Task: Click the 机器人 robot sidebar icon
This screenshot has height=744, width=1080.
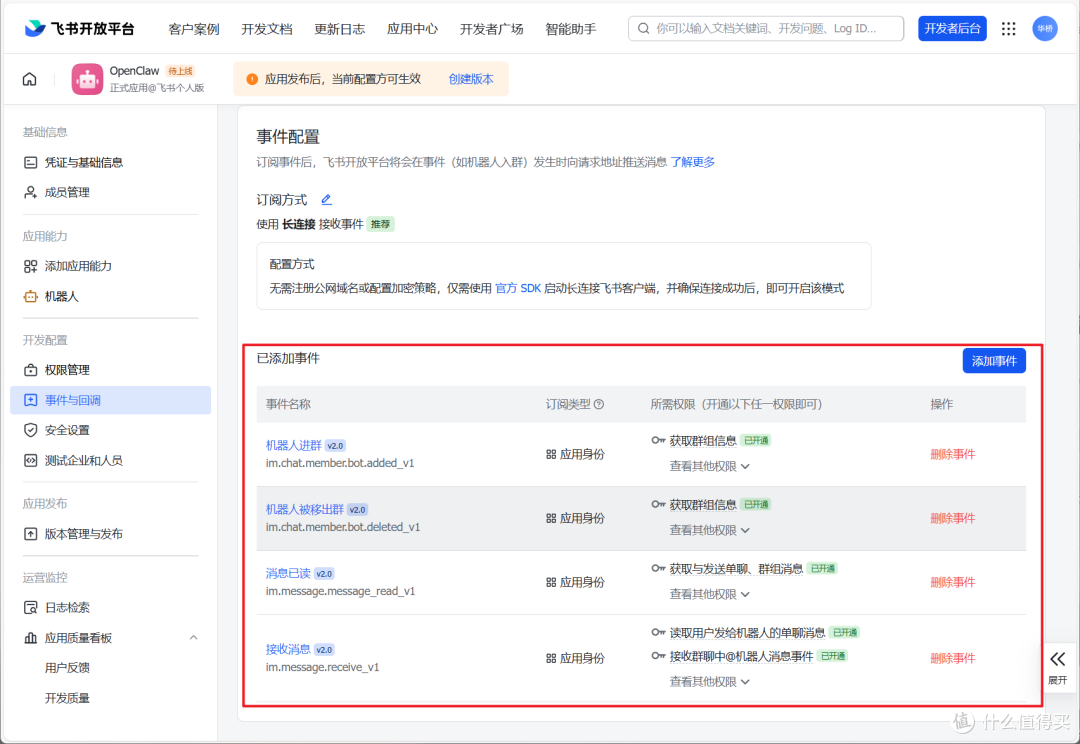Action: 30,296
